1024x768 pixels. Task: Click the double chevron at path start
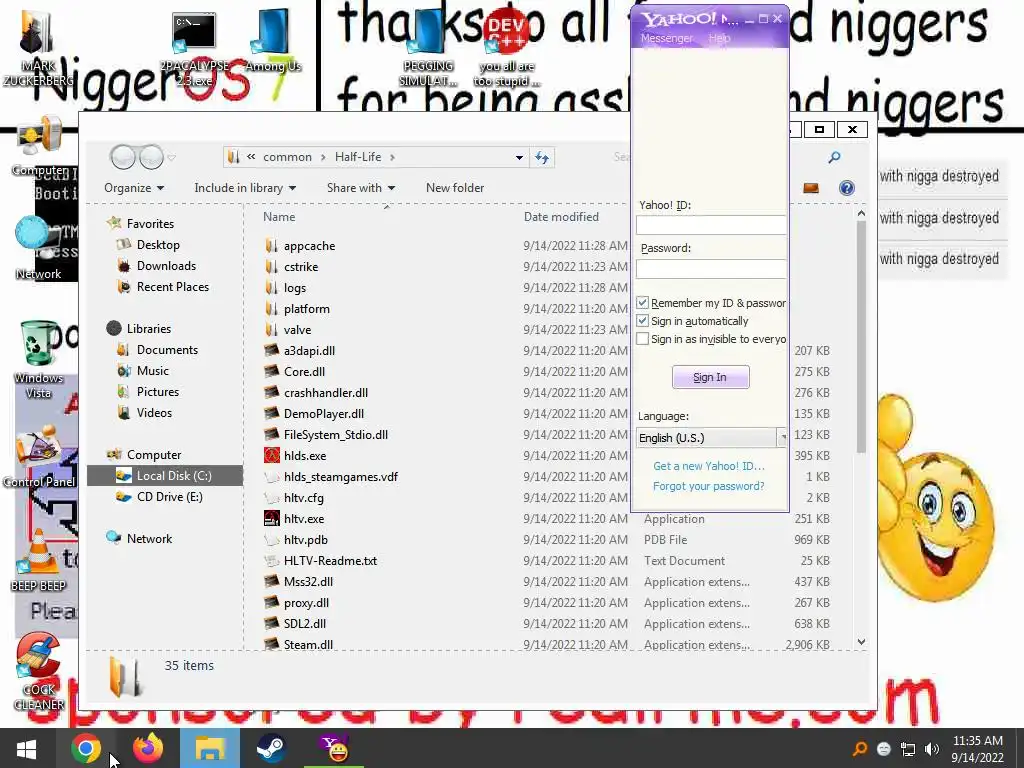click(251, 157)
